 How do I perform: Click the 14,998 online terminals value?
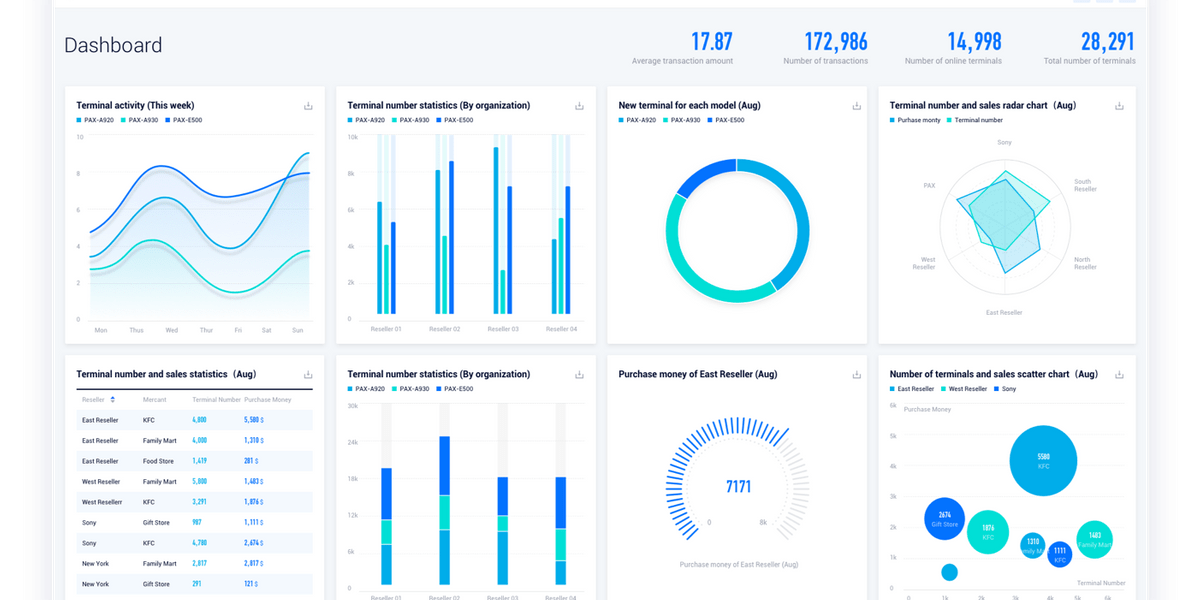(975, 41)
